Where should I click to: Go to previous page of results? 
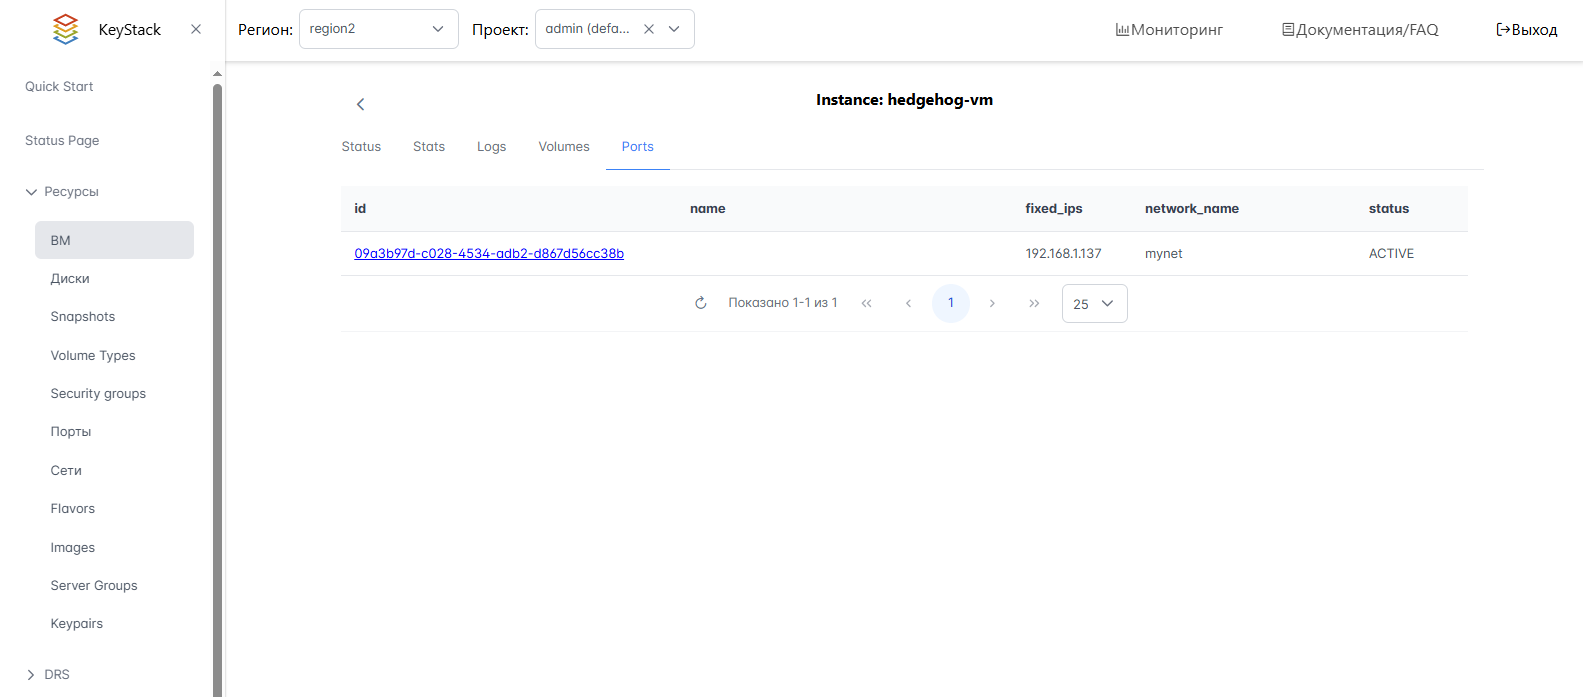tap(908, 303)
